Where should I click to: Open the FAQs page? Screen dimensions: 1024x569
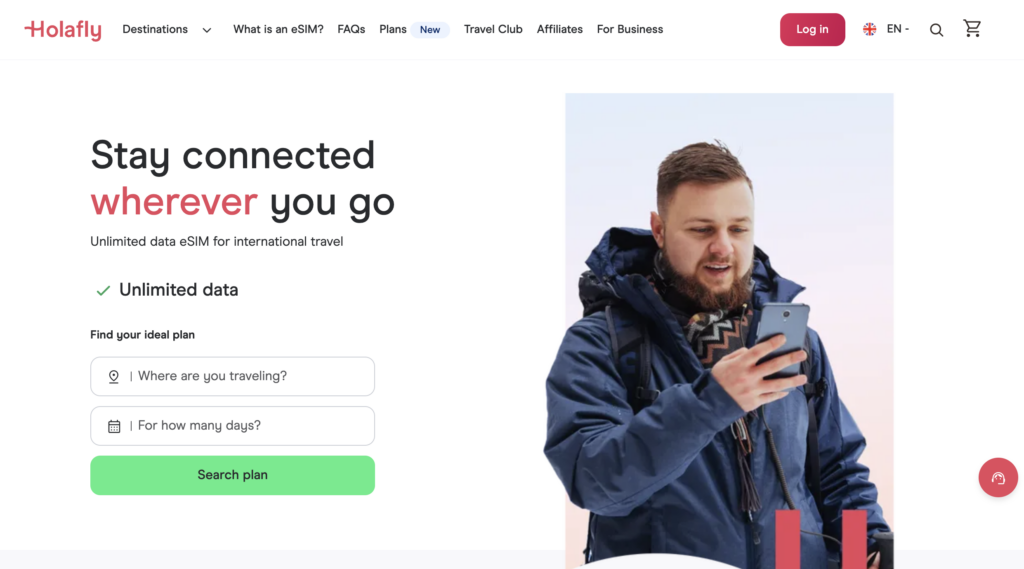point(351,29)
